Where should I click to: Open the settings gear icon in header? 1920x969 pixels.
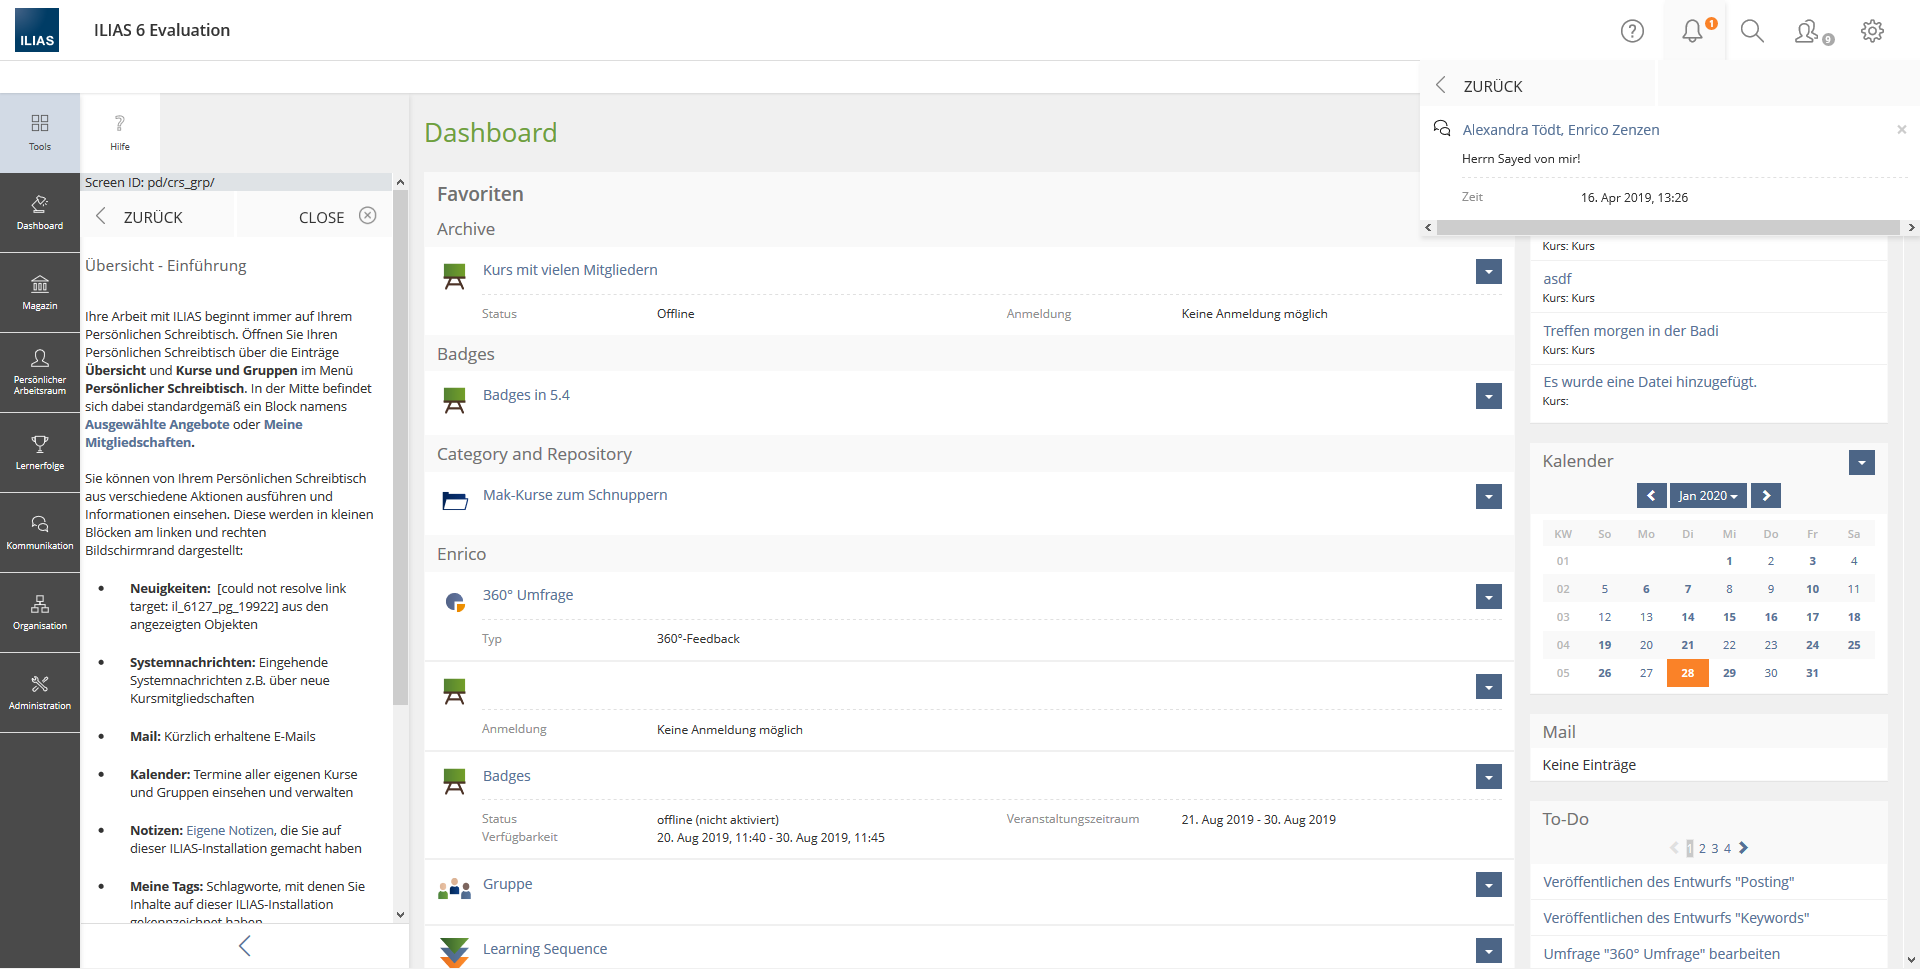(1872, 31)
